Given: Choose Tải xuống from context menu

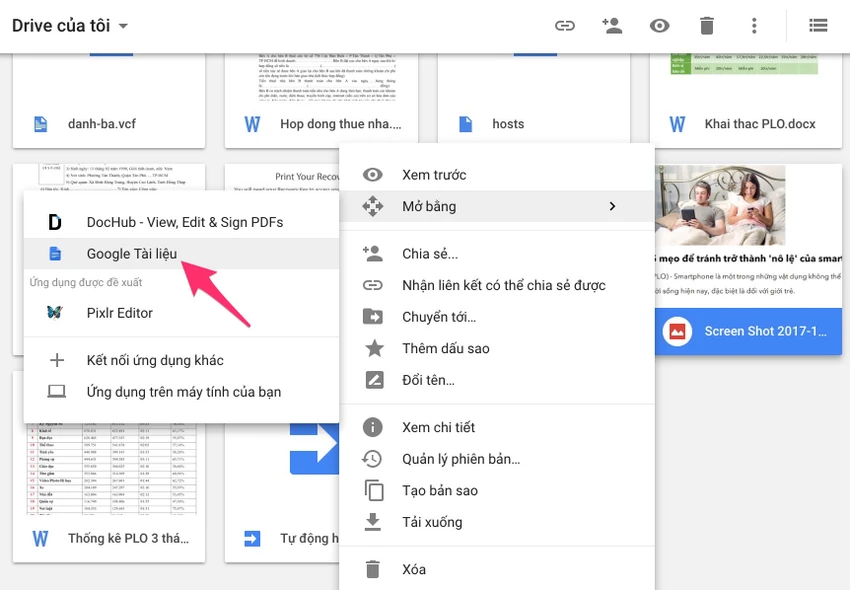Looking at the screenshot, I should click(497, 522).
